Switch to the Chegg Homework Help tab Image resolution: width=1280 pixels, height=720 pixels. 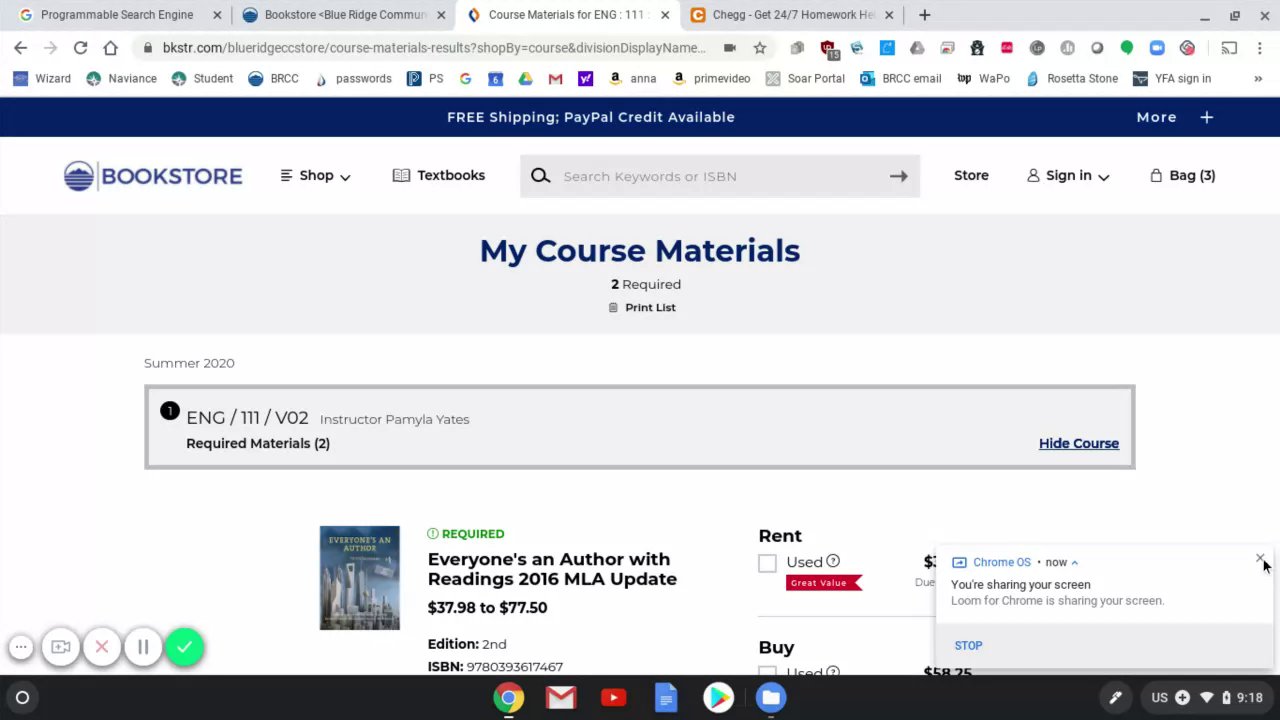tap(793, 15)
